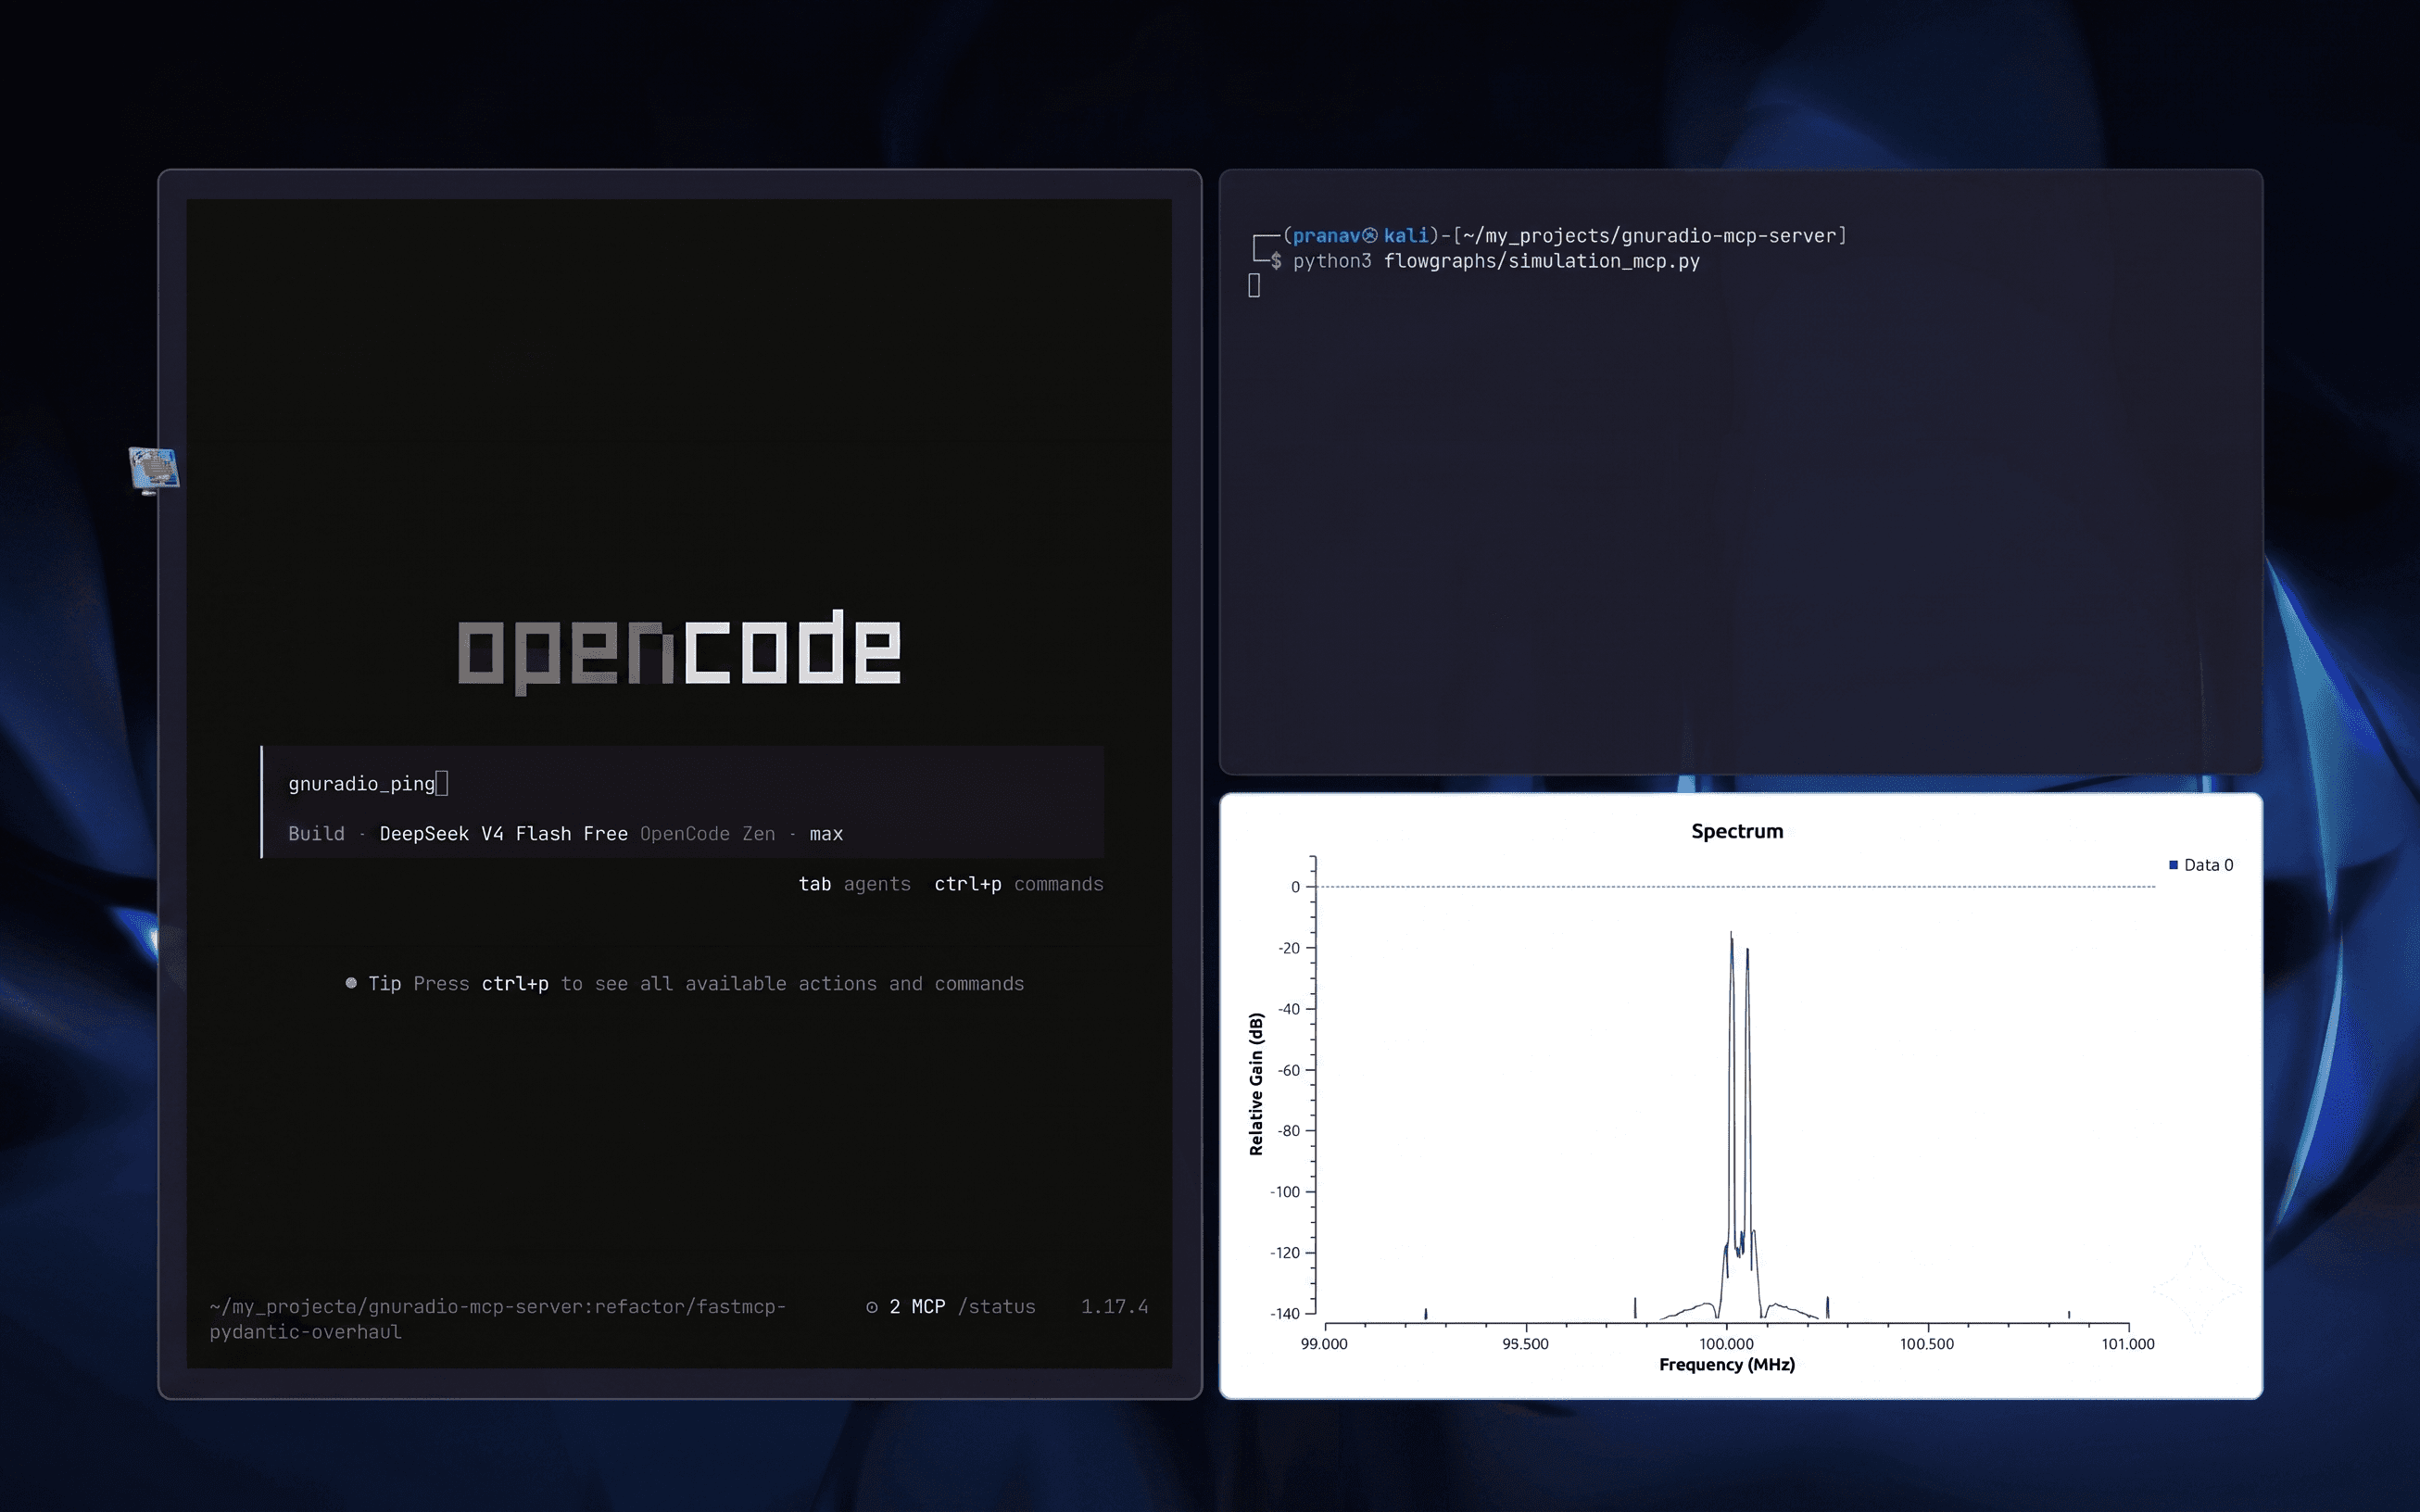Click the max variant label

click(x=826, y=834)
